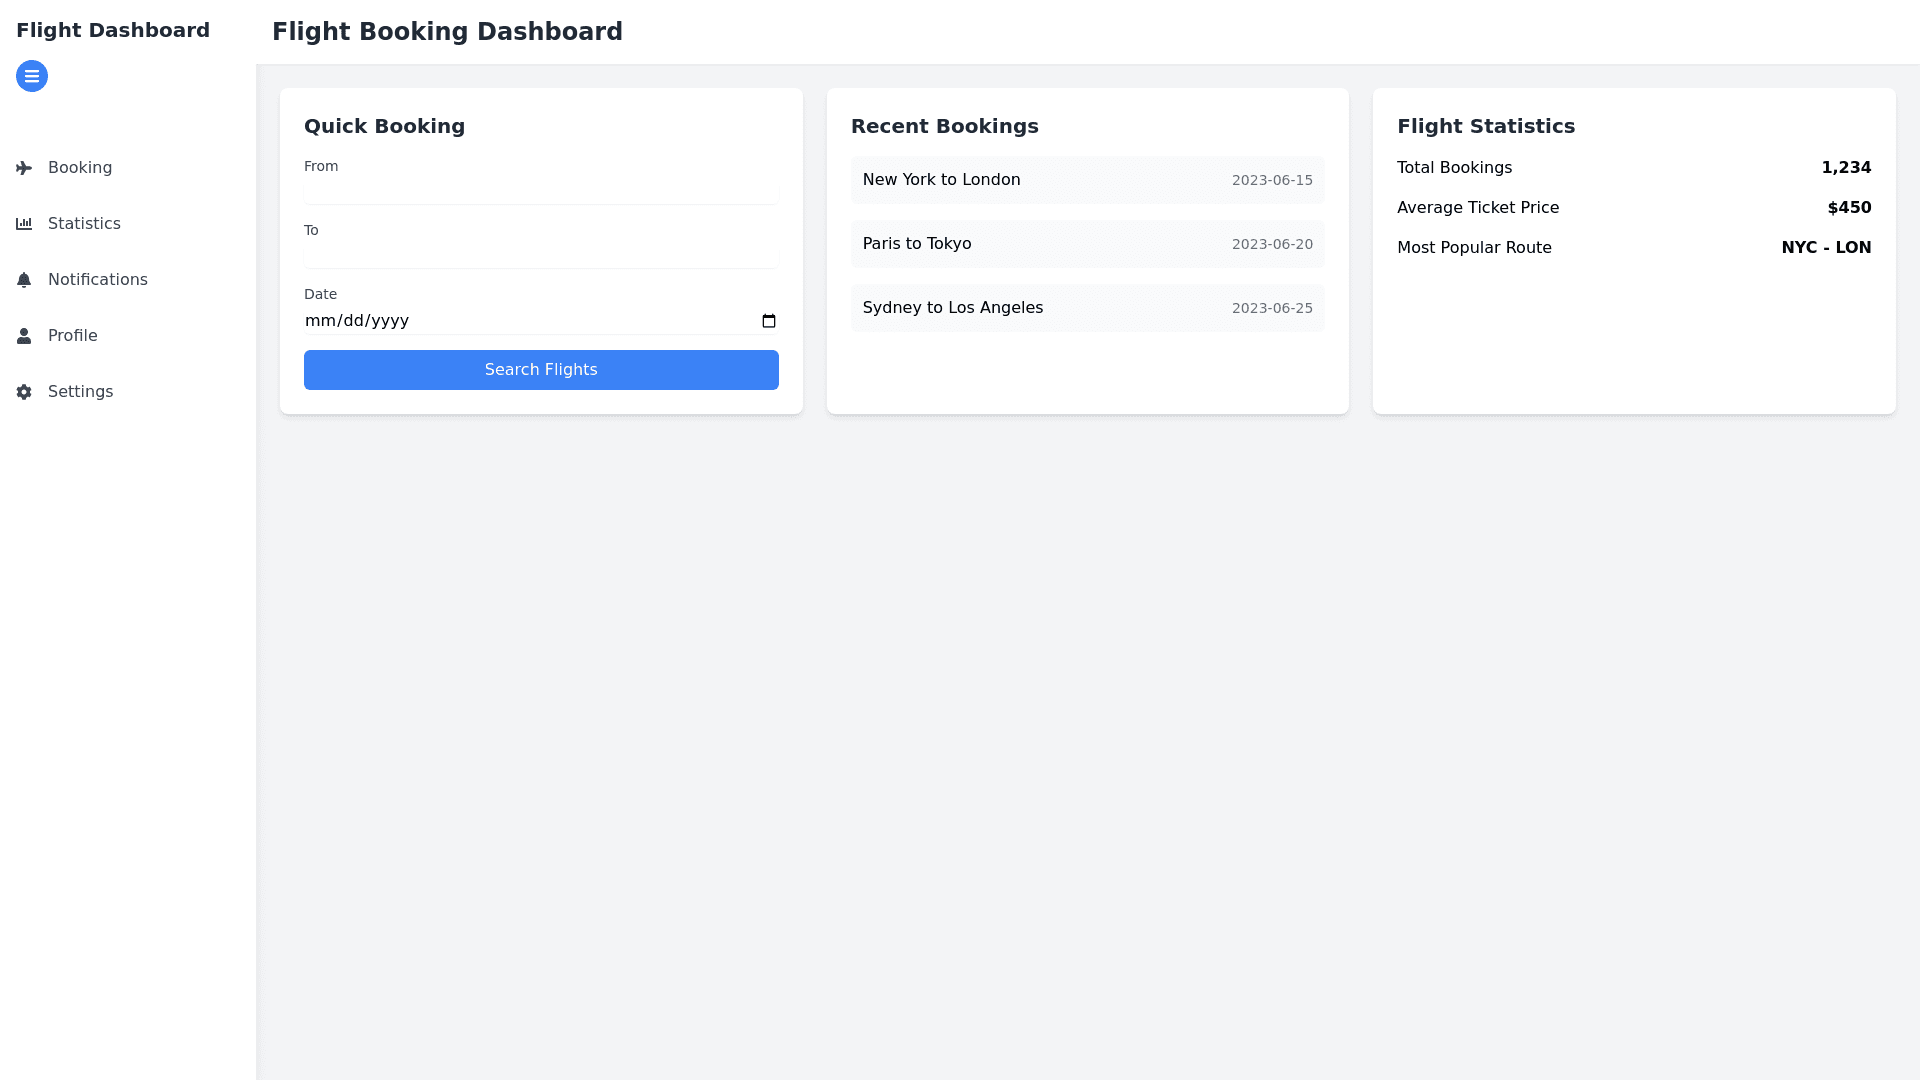The image size is (1920, 1080).
Task: Select New York to London booking
Action: 1087,180
